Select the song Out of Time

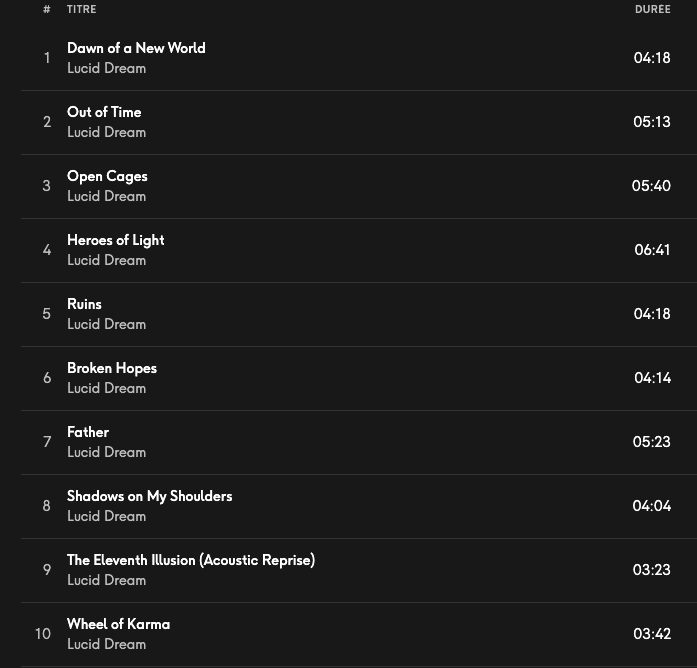(104, 112)
